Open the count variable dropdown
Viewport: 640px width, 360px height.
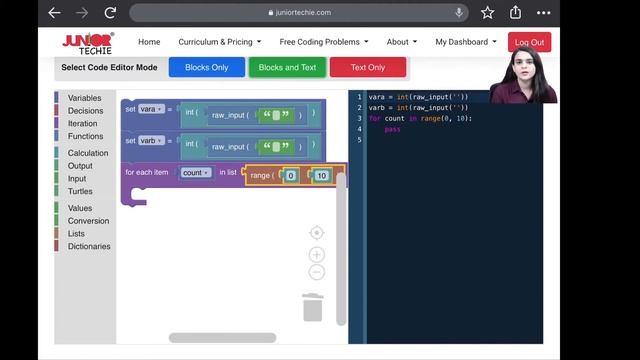click(196, 173)
